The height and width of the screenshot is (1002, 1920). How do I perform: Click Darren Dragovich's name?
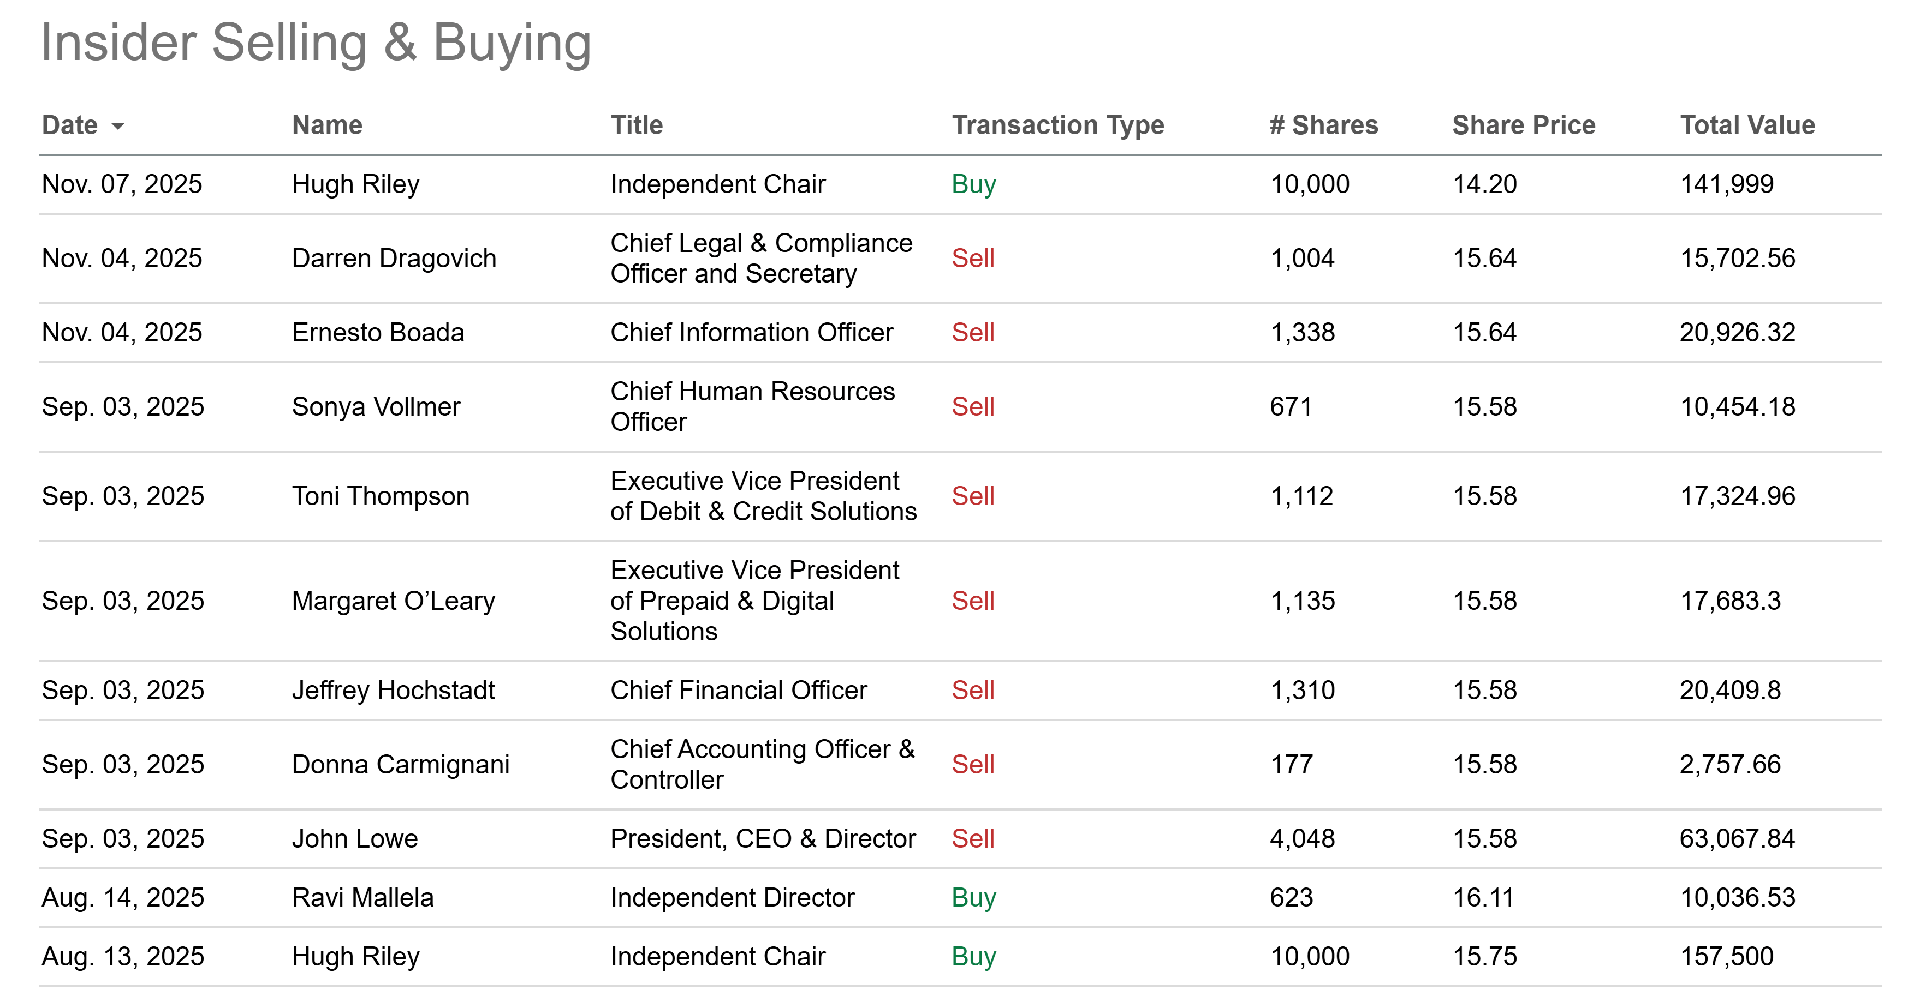(x=394, y=258)
